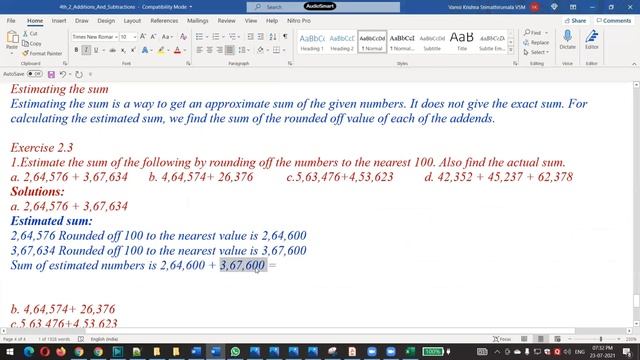The image size is (640, 360).
Task: Increase the font size
Action: [x=143, y=37]
